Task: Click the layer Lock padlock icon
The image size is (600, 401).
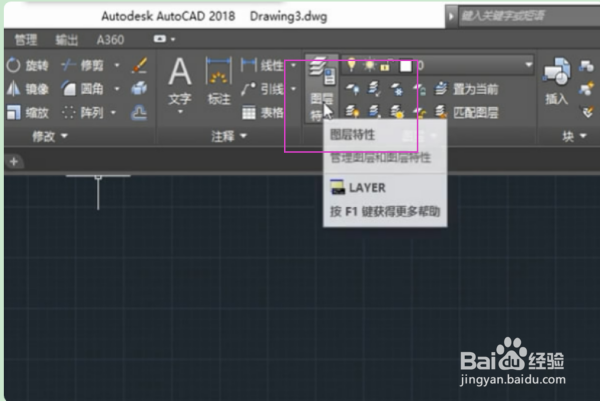Action: coord(419,89)
